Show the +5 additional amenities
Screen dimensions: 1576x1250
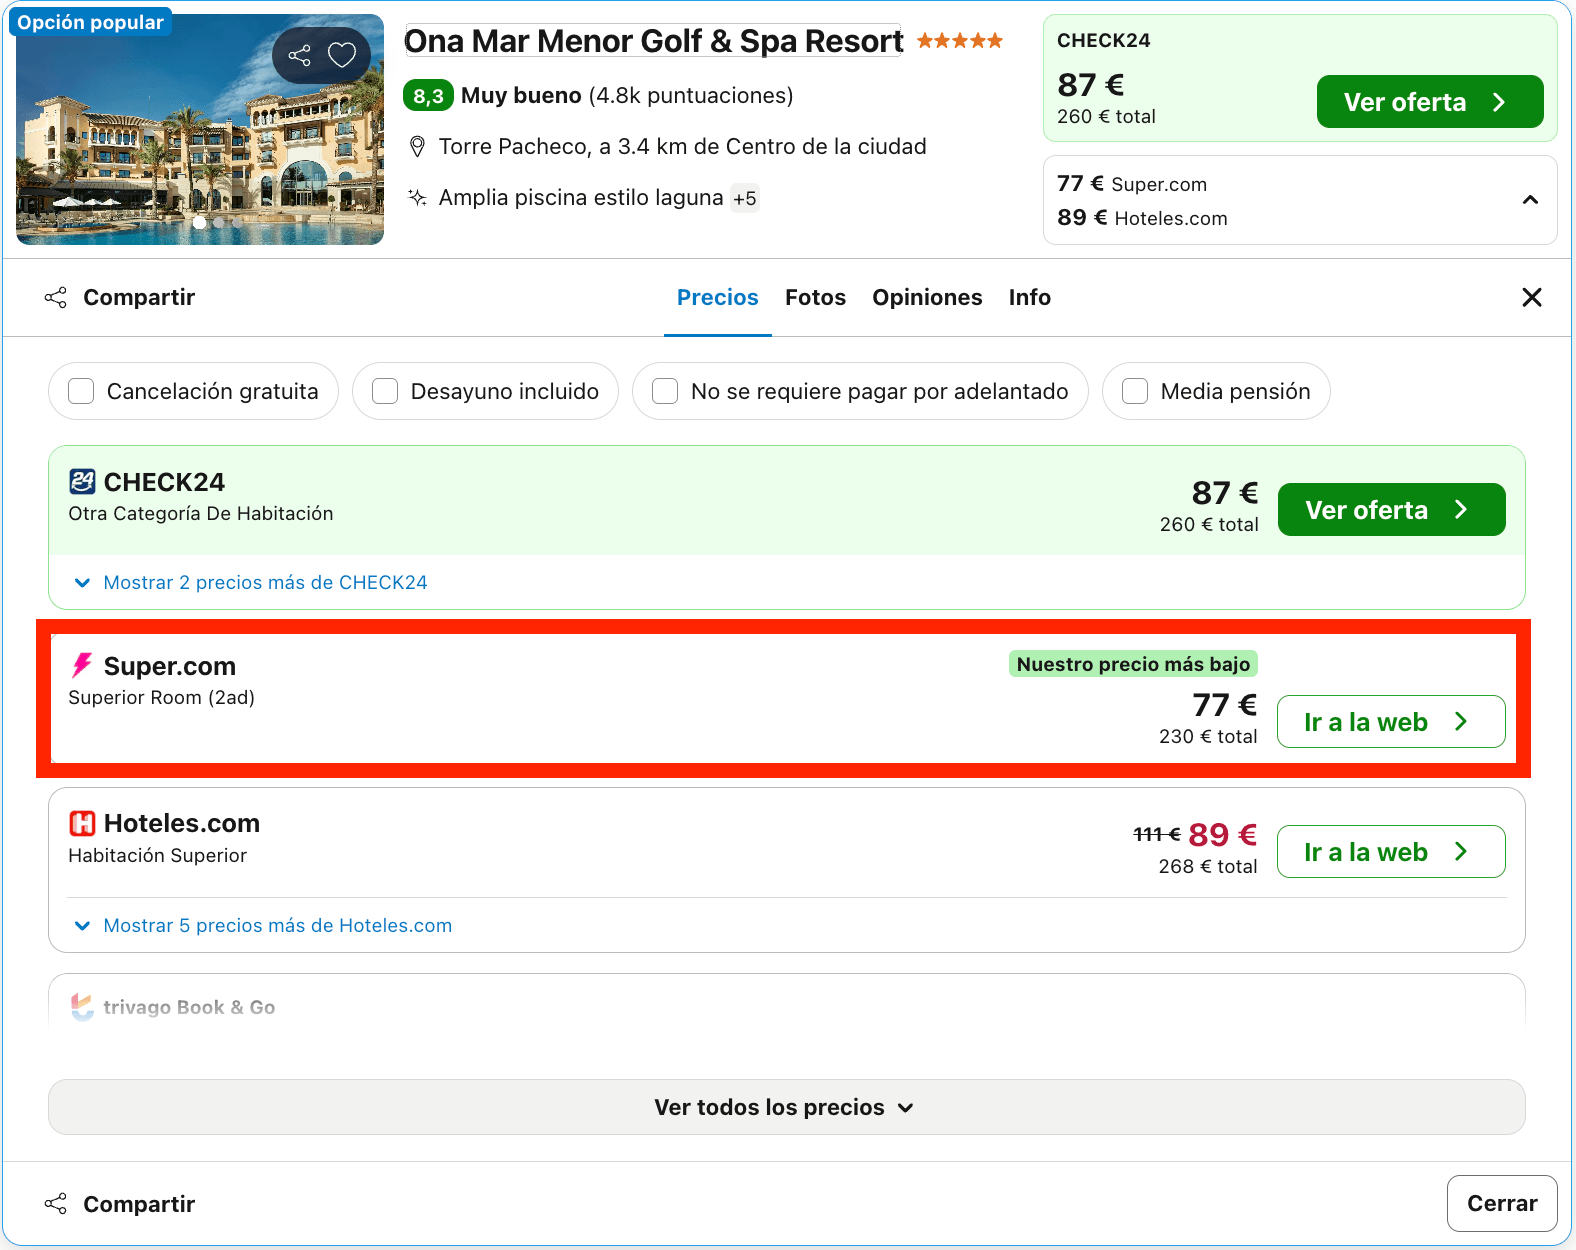click(744, 198)
